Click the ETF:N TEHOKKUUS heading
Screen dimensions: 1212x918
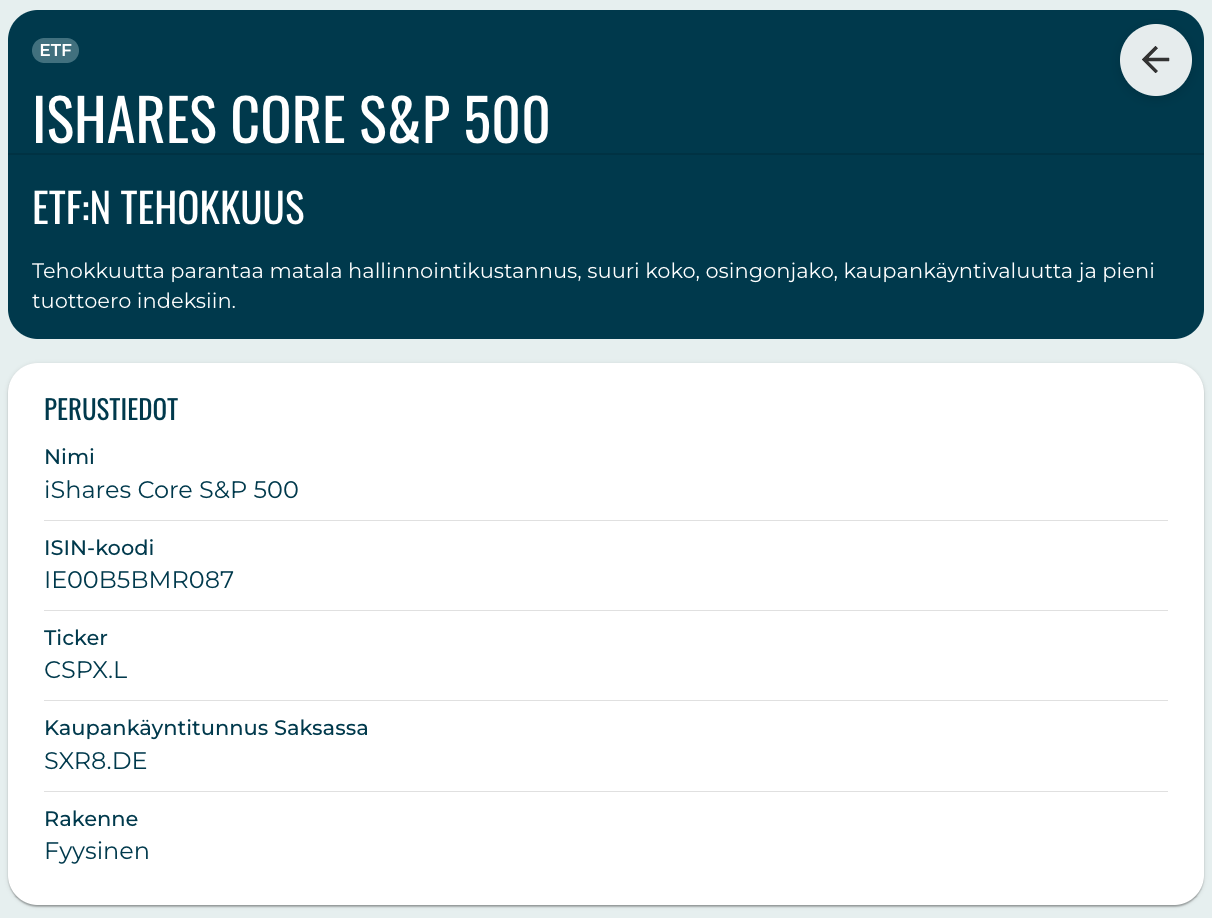pos(168,208)
